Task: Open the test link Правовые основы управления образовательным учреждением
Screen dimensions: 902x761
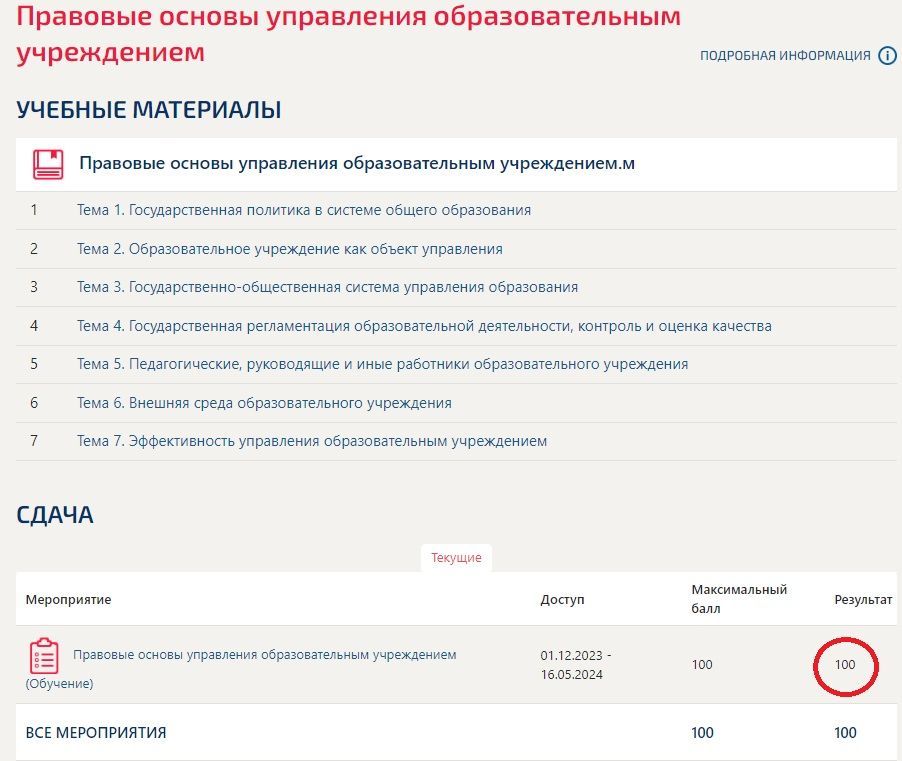Action: pyautogui.click(x=265, y=655)
